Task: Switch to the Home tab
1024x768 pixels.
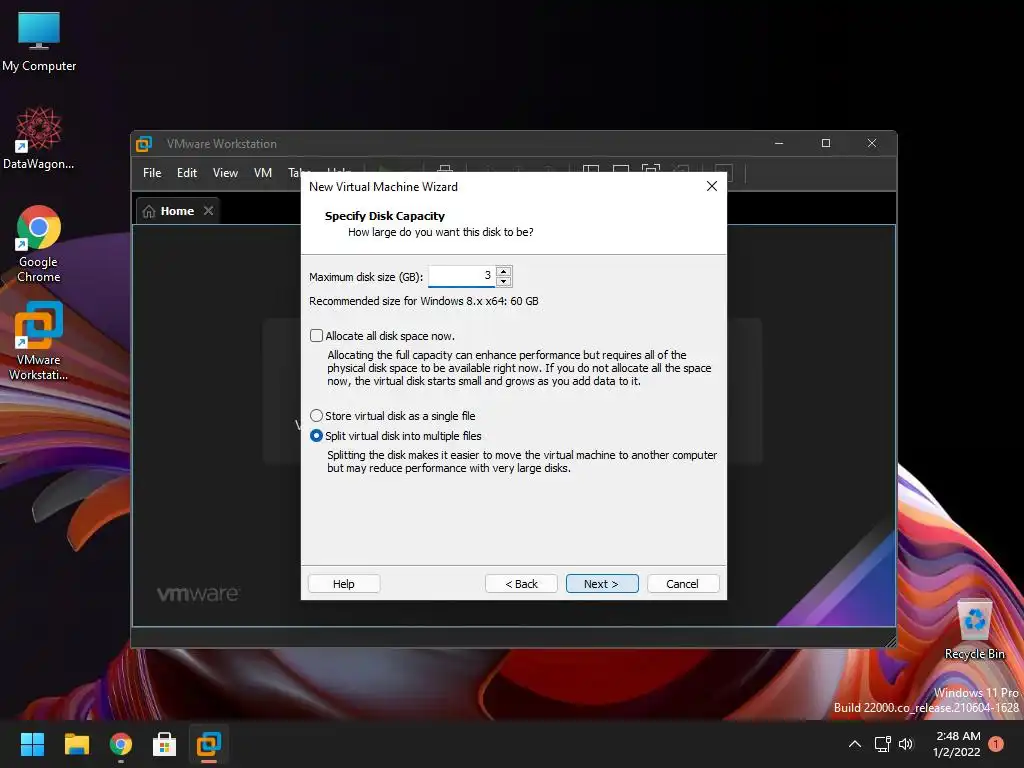Action: pos(177,211)
